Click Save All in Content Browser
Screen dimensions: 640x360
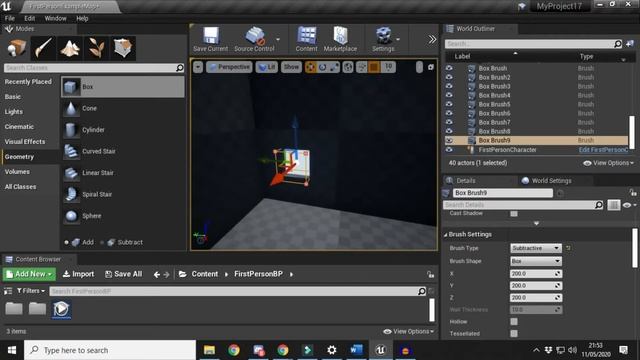pos(123,274)
